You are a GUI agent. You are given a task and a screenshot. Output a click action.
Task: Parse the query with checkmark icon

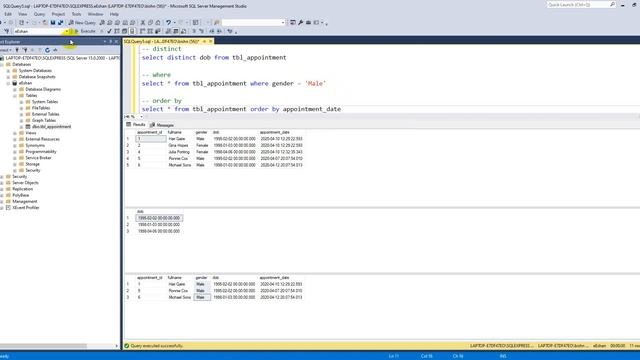(x=109, y=31)
